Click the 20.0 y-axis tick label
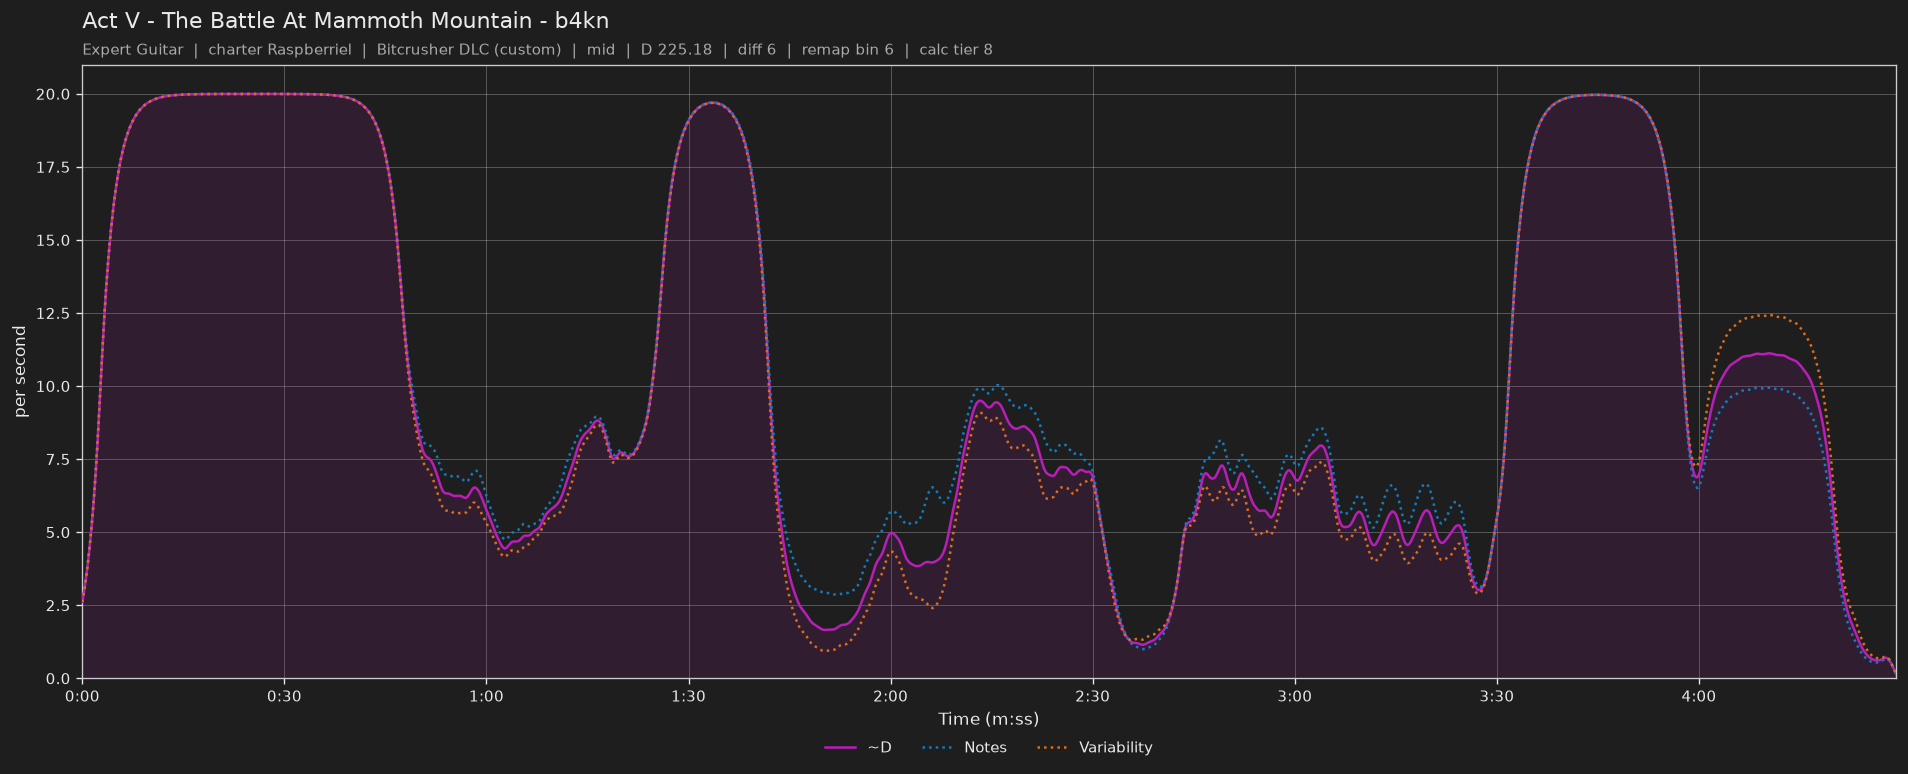The width and height of the screenshot is (1908, 774). tap(53, 95)
